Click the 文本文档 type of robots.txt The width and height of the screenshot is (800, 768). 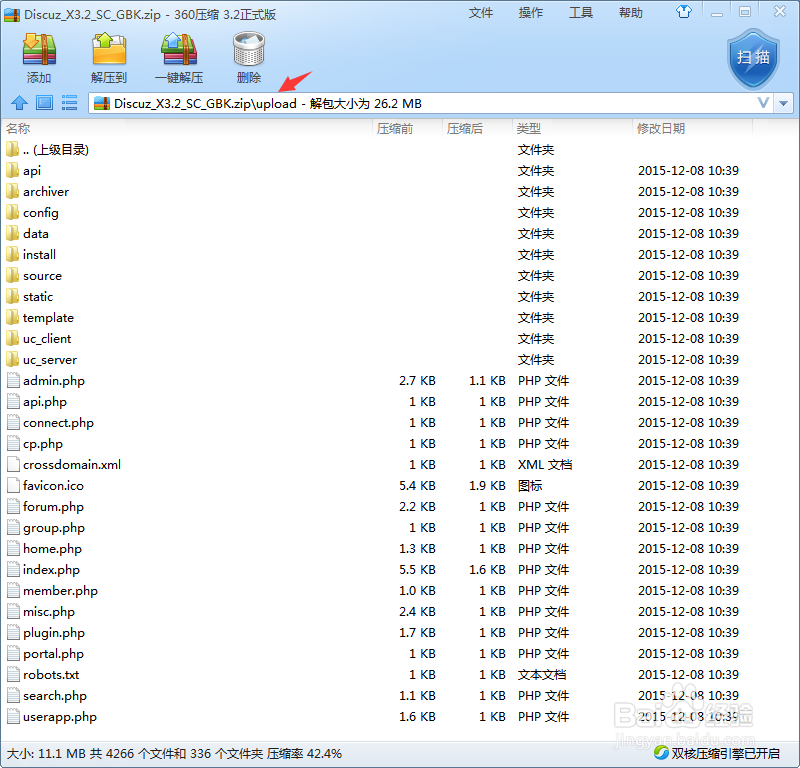click(x=542, y=675)
